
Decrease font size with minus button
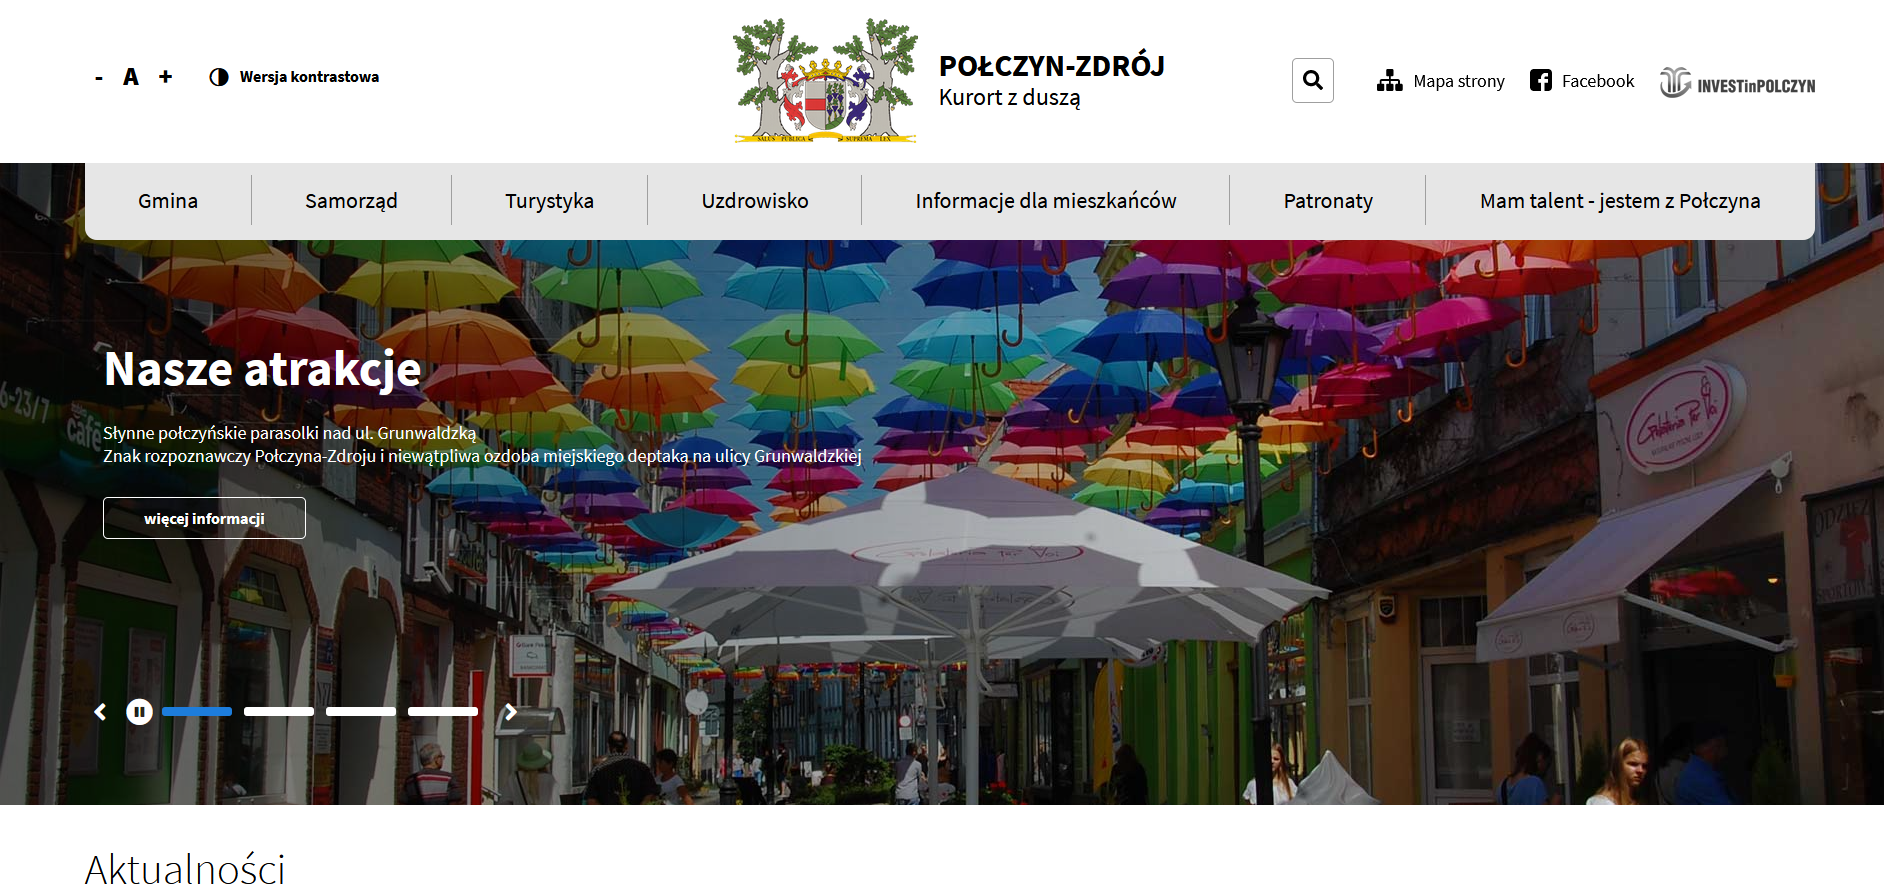tap(99, 78)
